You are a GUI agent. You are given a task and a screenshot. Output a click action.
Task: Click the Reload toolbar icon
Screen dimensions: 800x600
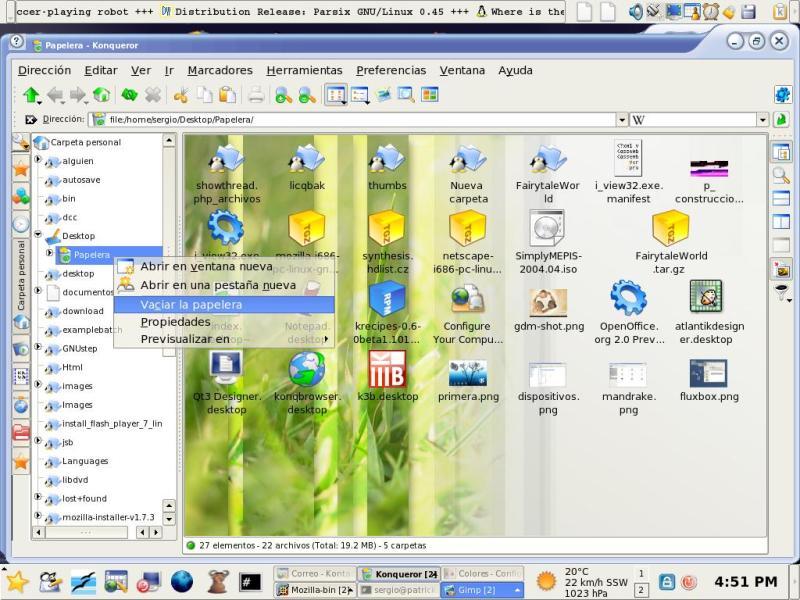point(129,95)
